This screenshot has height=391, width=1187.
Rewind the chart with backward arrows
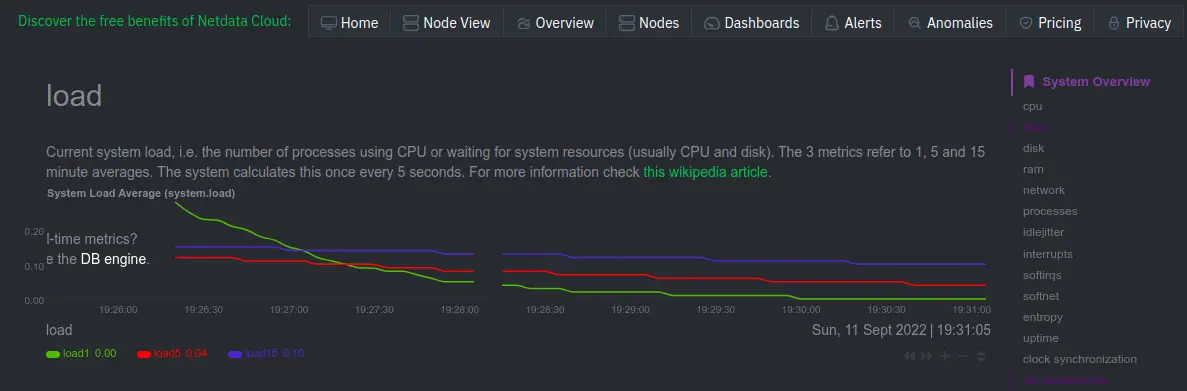[909, 356]
